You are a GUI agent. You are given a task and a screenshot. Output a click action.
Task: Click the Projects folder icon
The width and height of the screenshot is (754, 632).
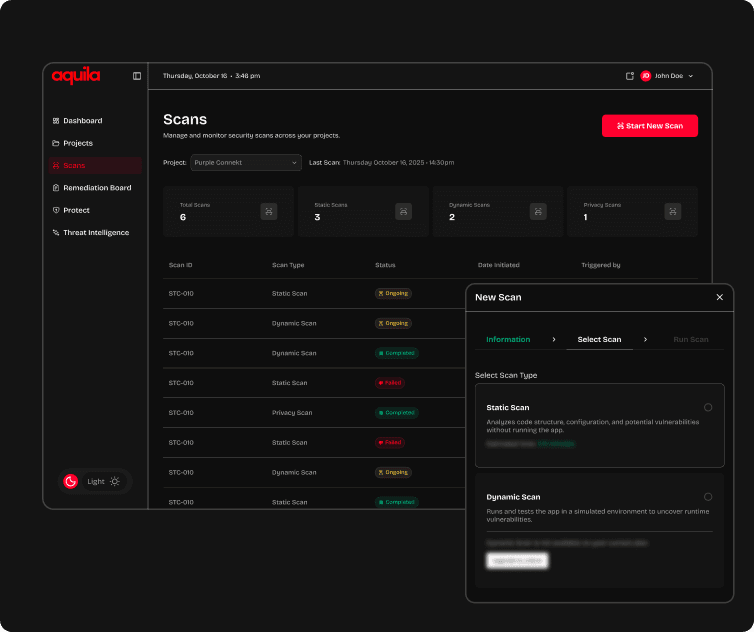56,143
